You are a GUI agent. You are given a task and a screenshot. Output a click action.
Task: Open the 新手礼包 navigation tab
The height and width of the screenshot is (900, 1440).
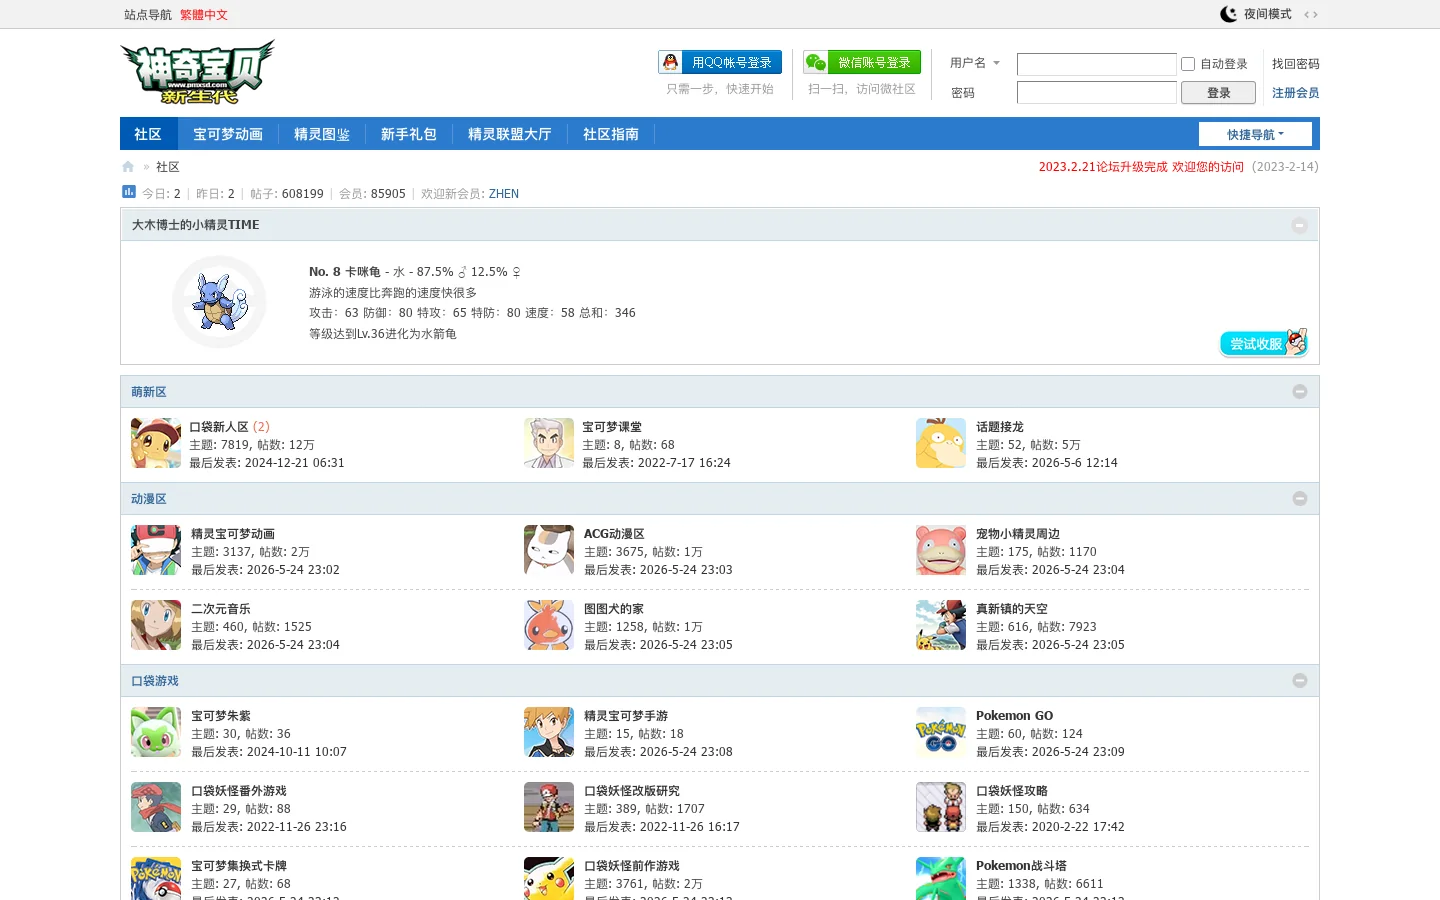[409, 134]
